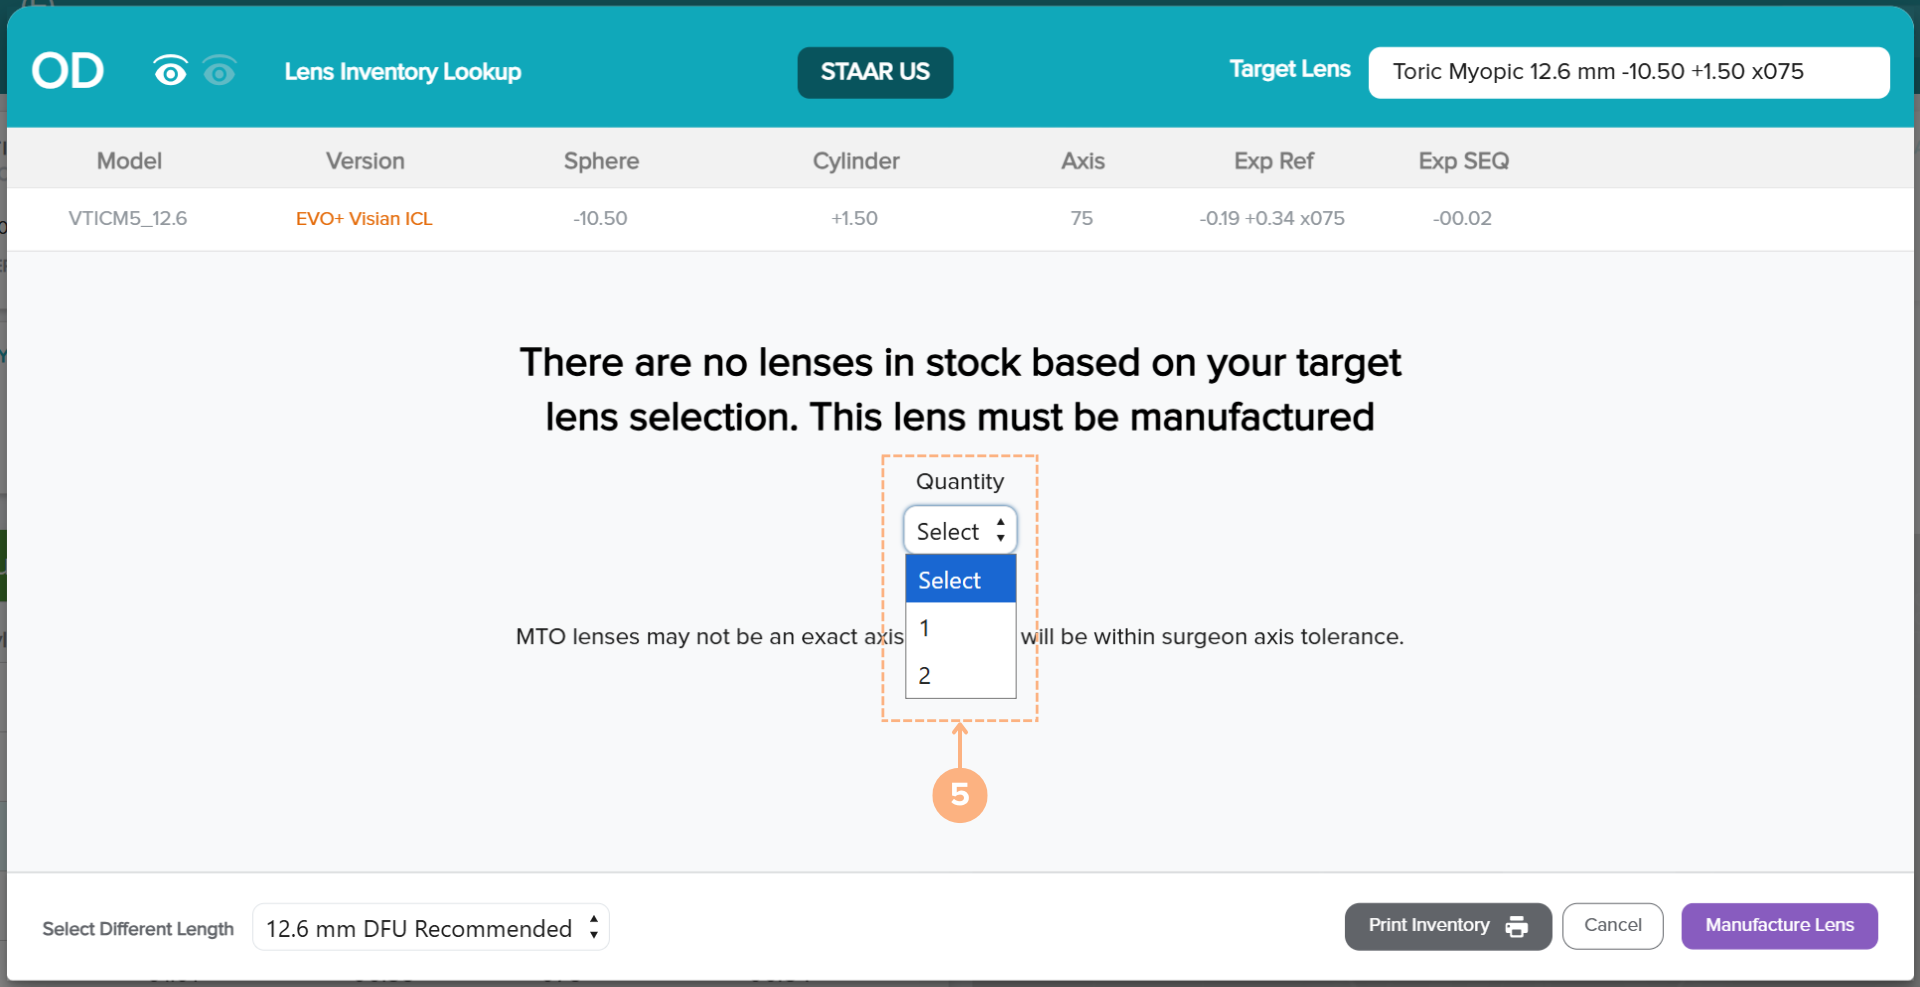Click the Manufacture Lens button

click(x=1779, y=926)
